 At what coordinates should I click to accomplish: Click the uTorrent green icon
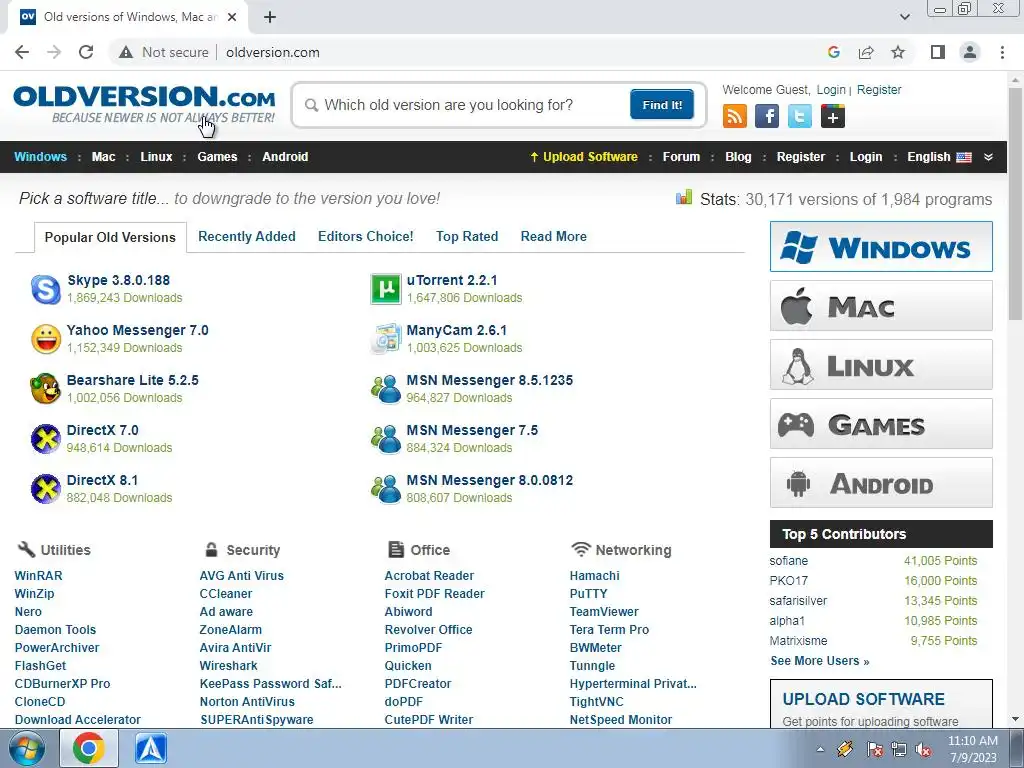coord(385,289)
